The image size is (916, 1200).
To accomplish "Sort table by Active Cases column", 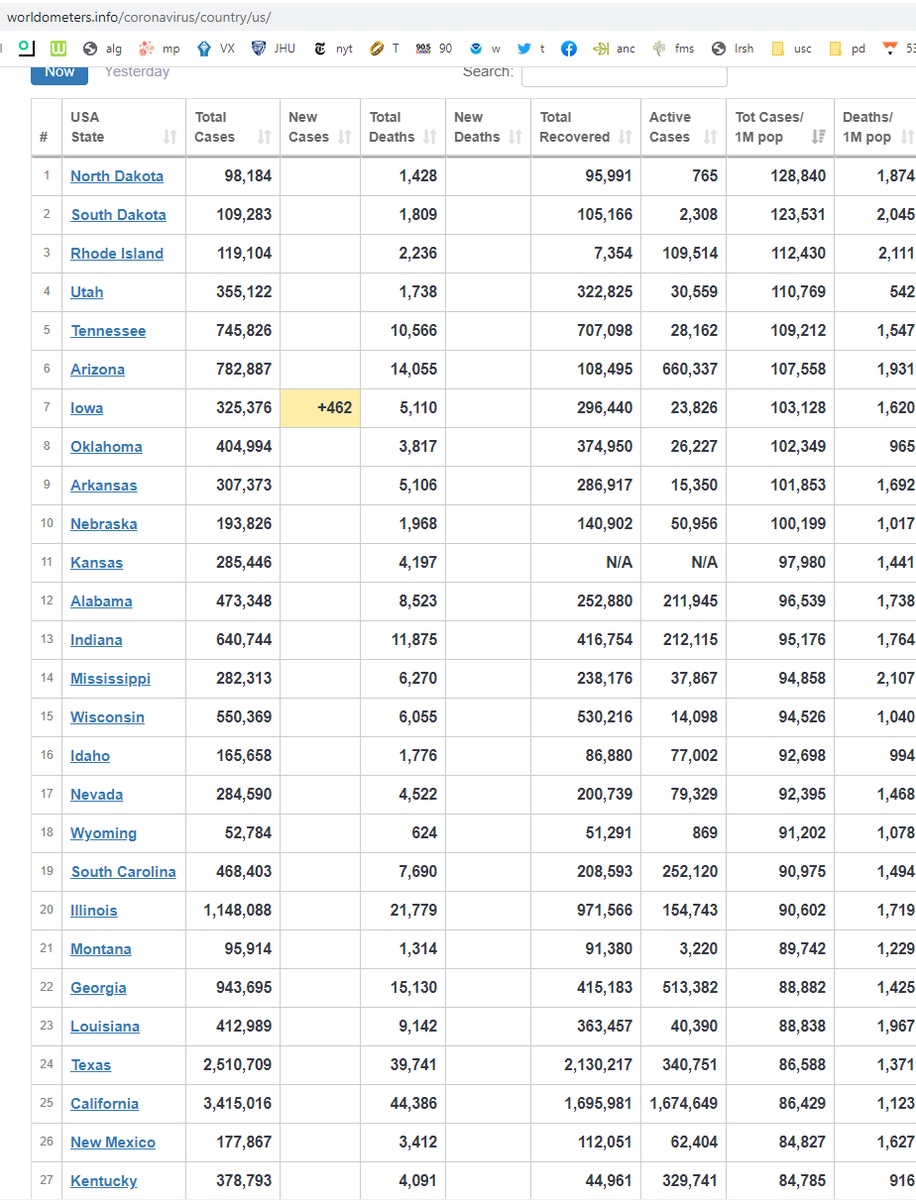I will pos(684,127).
